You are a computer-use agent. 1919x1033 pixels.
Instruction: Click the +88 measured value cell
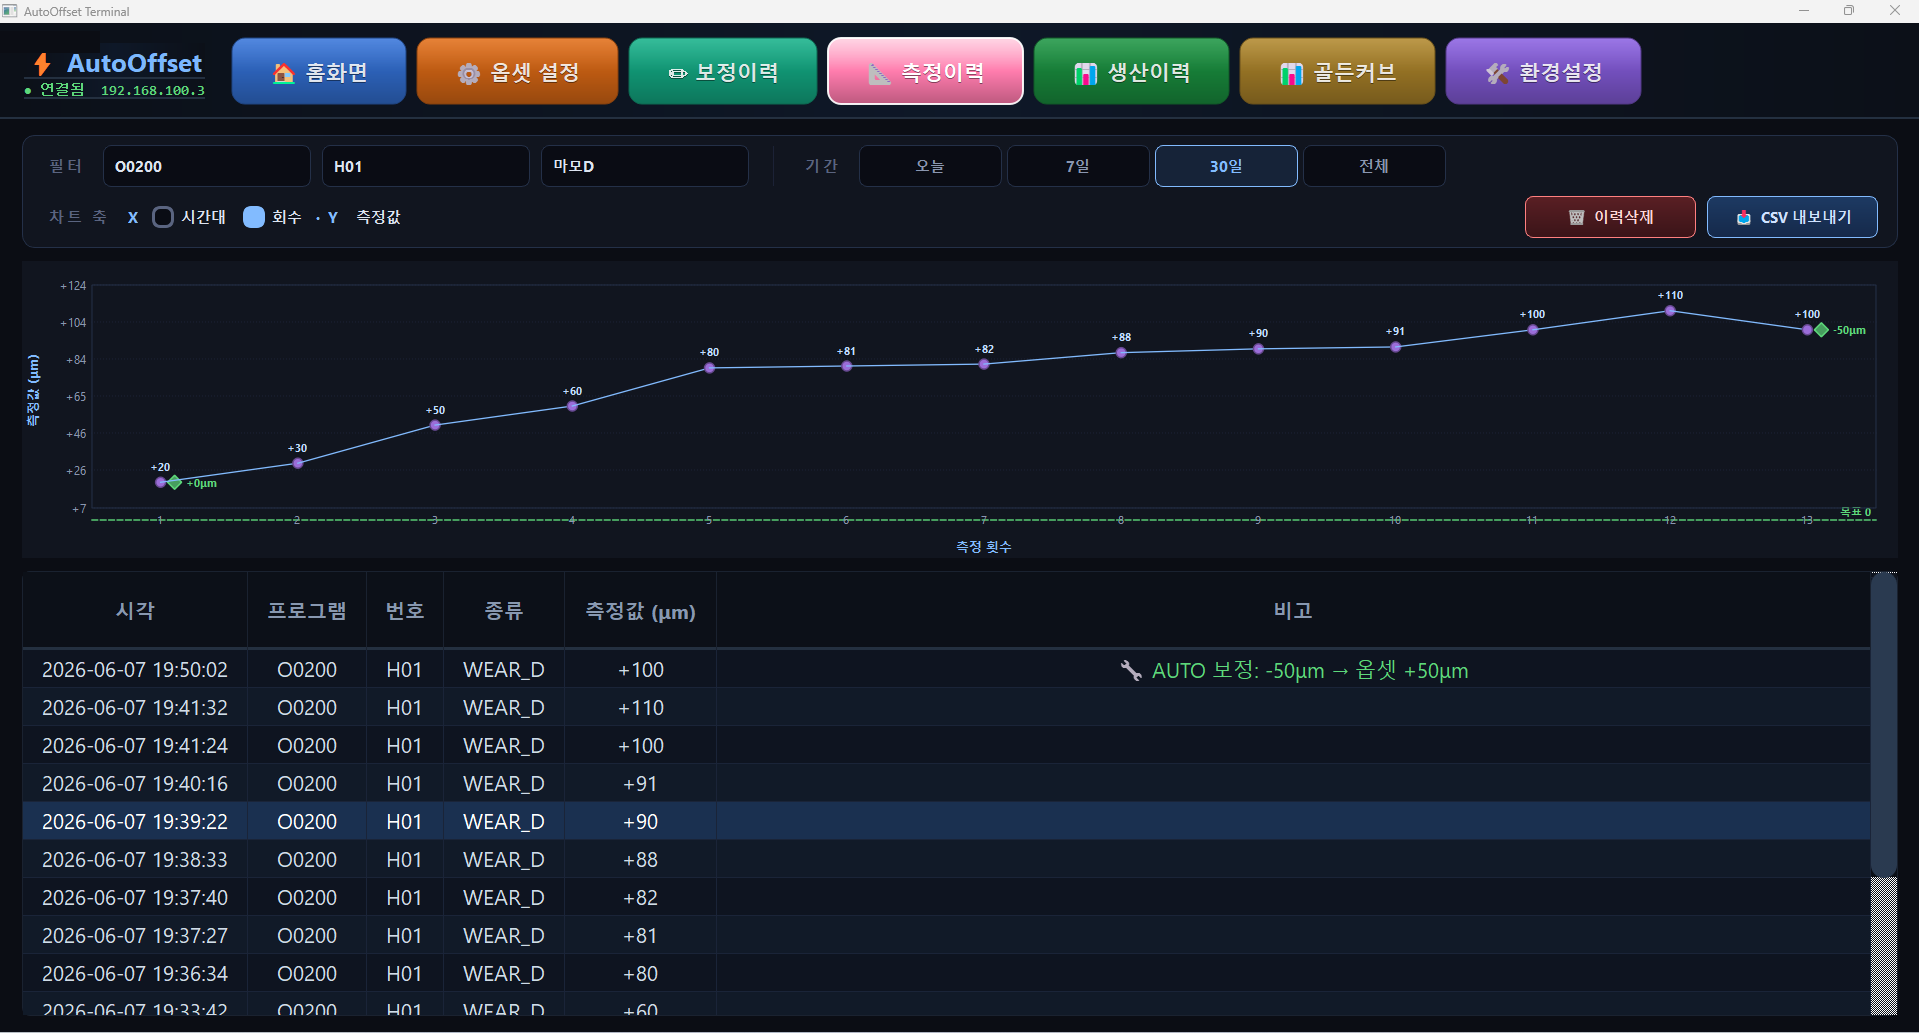[641, 860]
